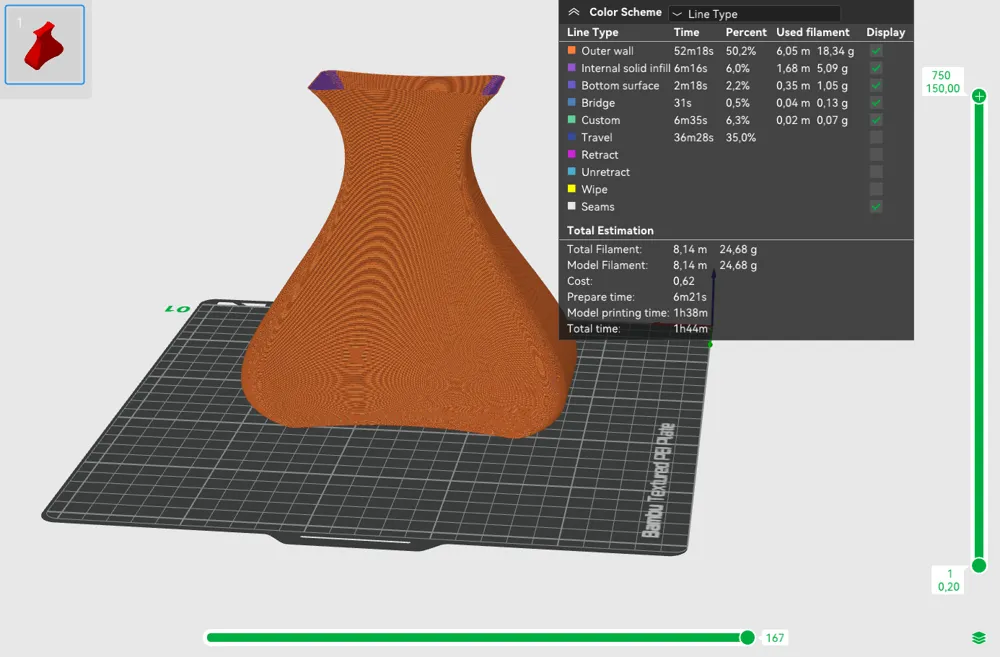Click the Travel row label
The height and width of the screenshot is (657, 1000).
596,137
